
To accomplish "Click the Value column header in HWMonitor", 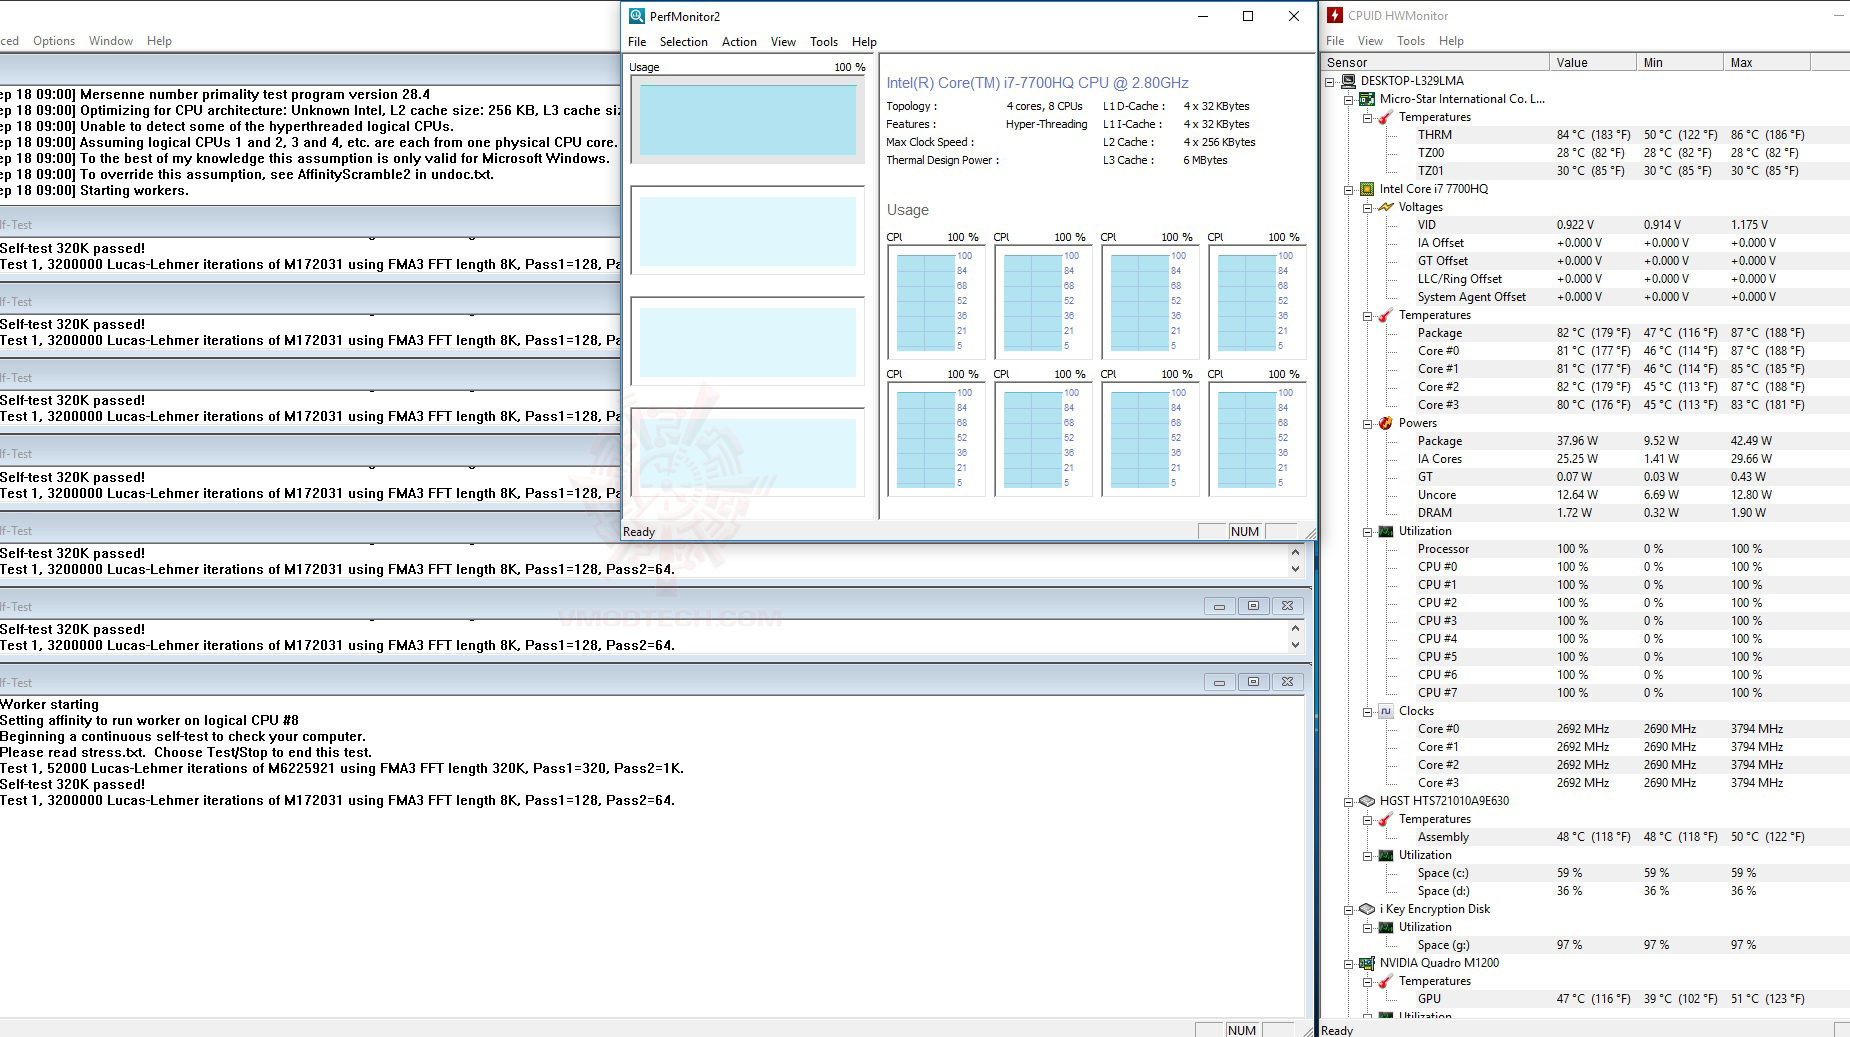I will click(x=1593, y=62).
